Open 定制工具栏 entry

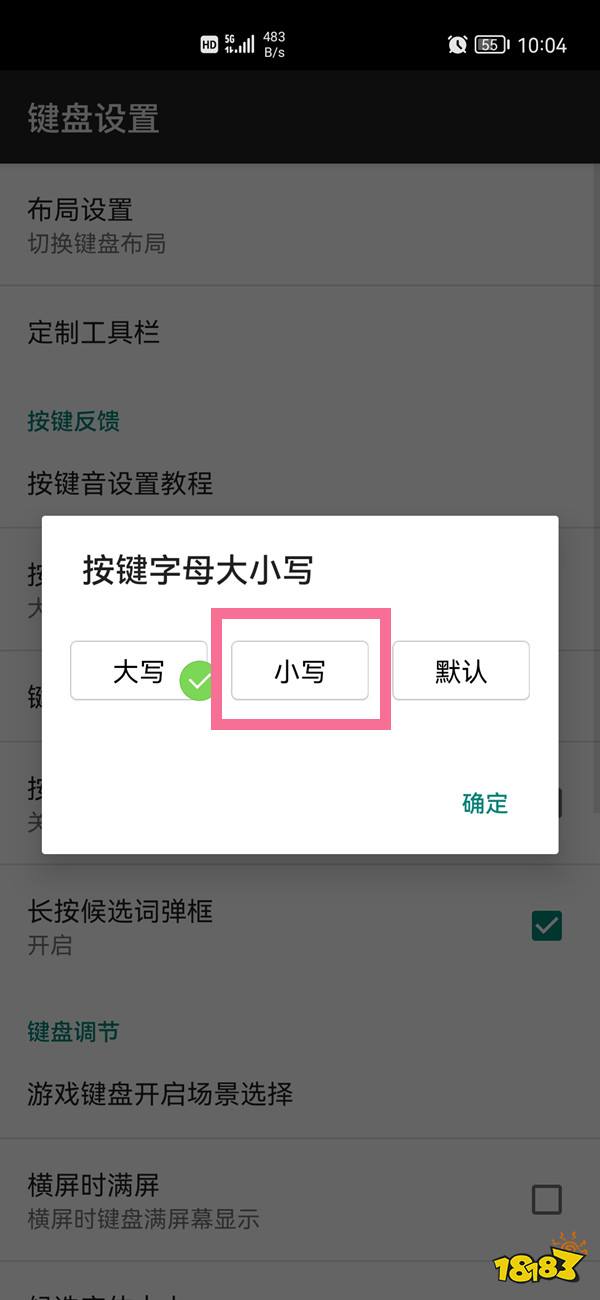[x=300, y=332]
